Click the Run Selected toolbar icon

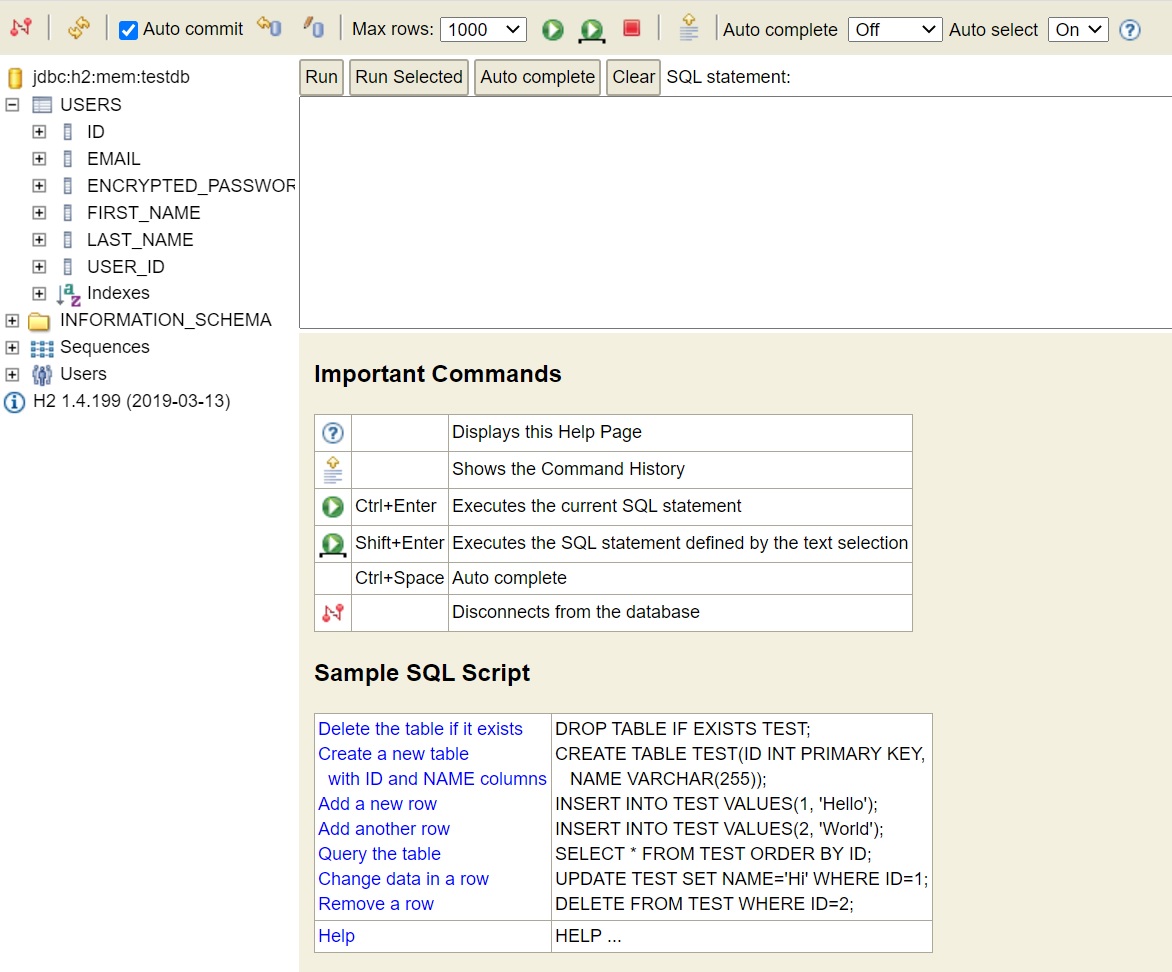pos(592,30)
